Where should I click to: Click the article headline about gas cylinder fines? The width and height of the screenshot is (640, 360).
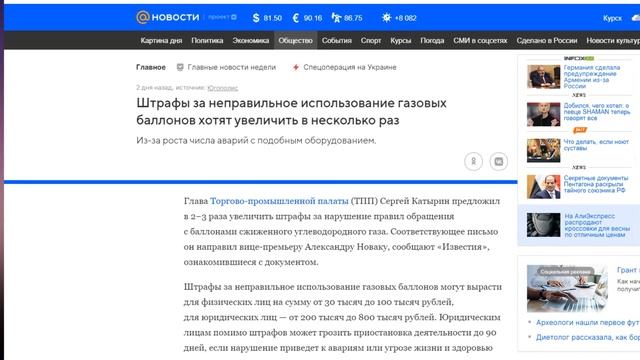coord(291,111)
